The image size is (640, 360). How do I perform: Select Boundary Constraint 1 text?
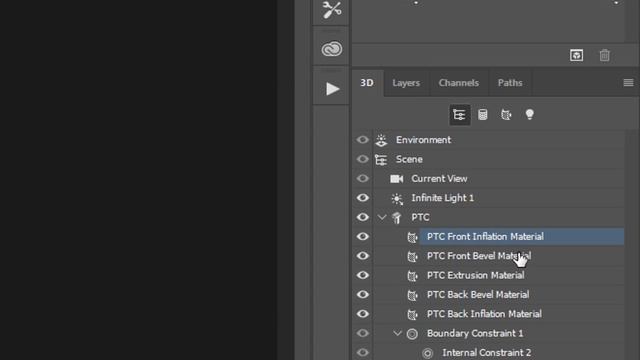(x=475, y=333)
